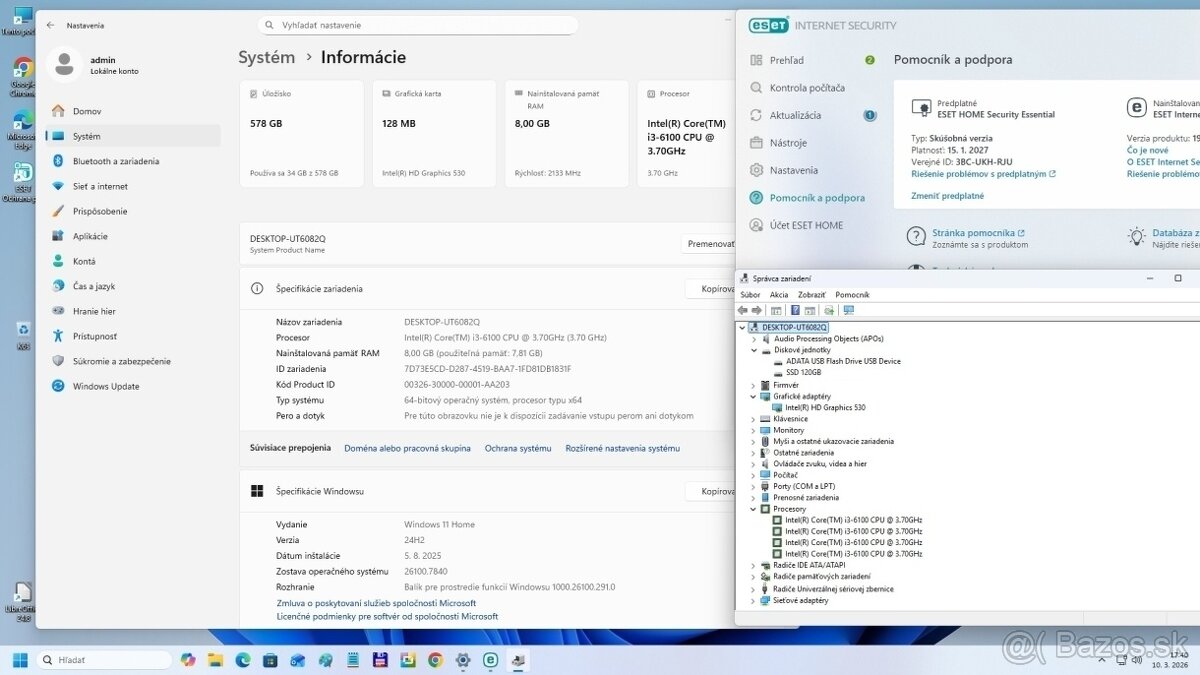Click the scan-for-hardware-changes icon in Device Manager

point(849,310)
